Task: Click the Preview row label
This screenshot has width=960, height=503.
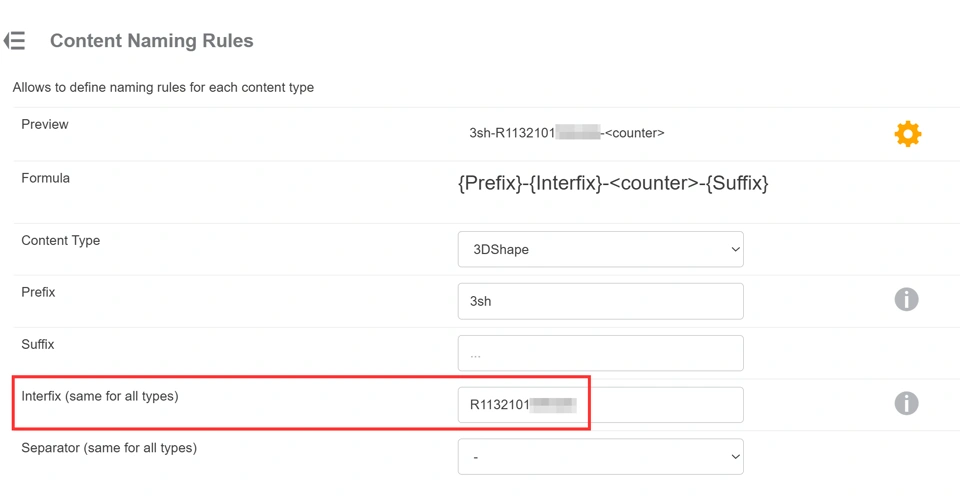Action: point(45,125)
